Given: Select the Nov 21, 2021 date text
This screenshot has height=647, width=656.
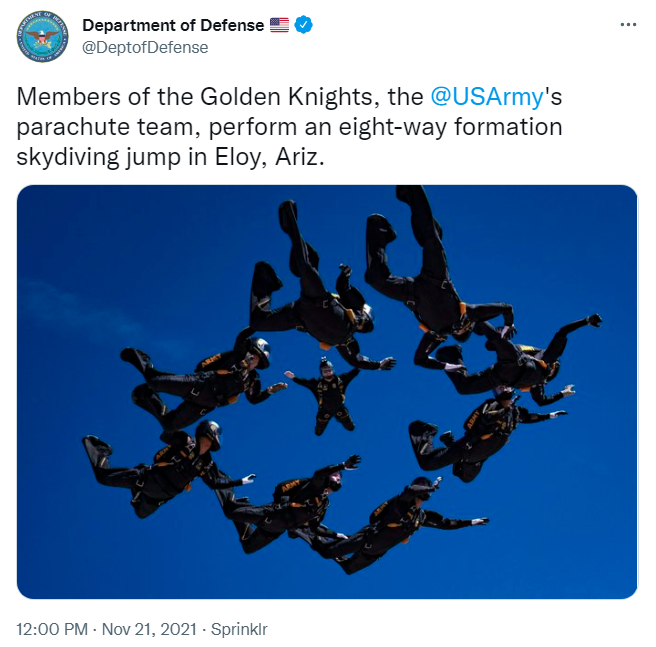Looking at the screenshot, I should (149, 629).
